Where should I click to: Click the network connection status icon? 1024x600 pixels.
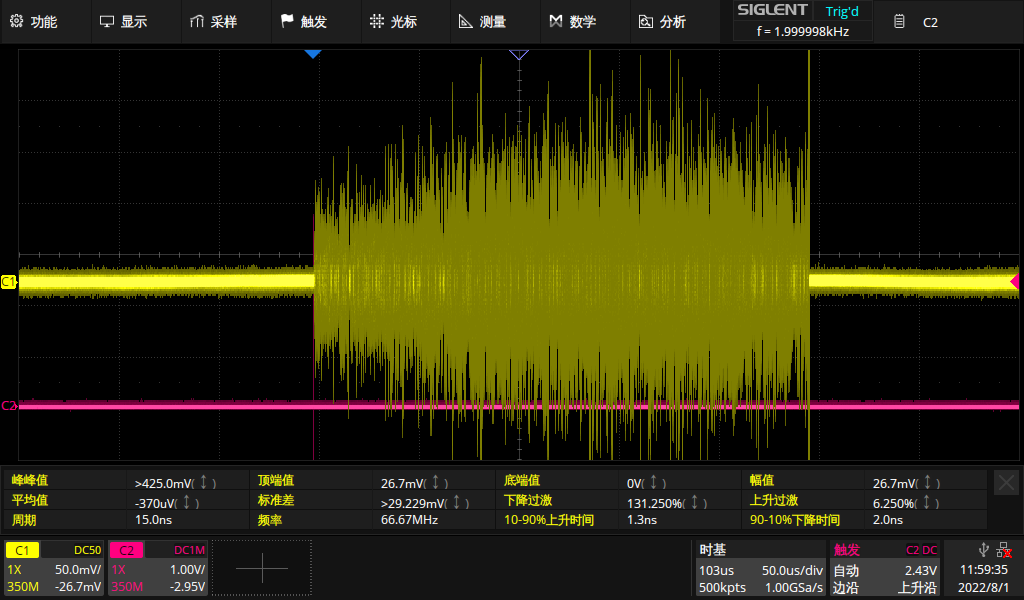click(x=1003, y=548)
